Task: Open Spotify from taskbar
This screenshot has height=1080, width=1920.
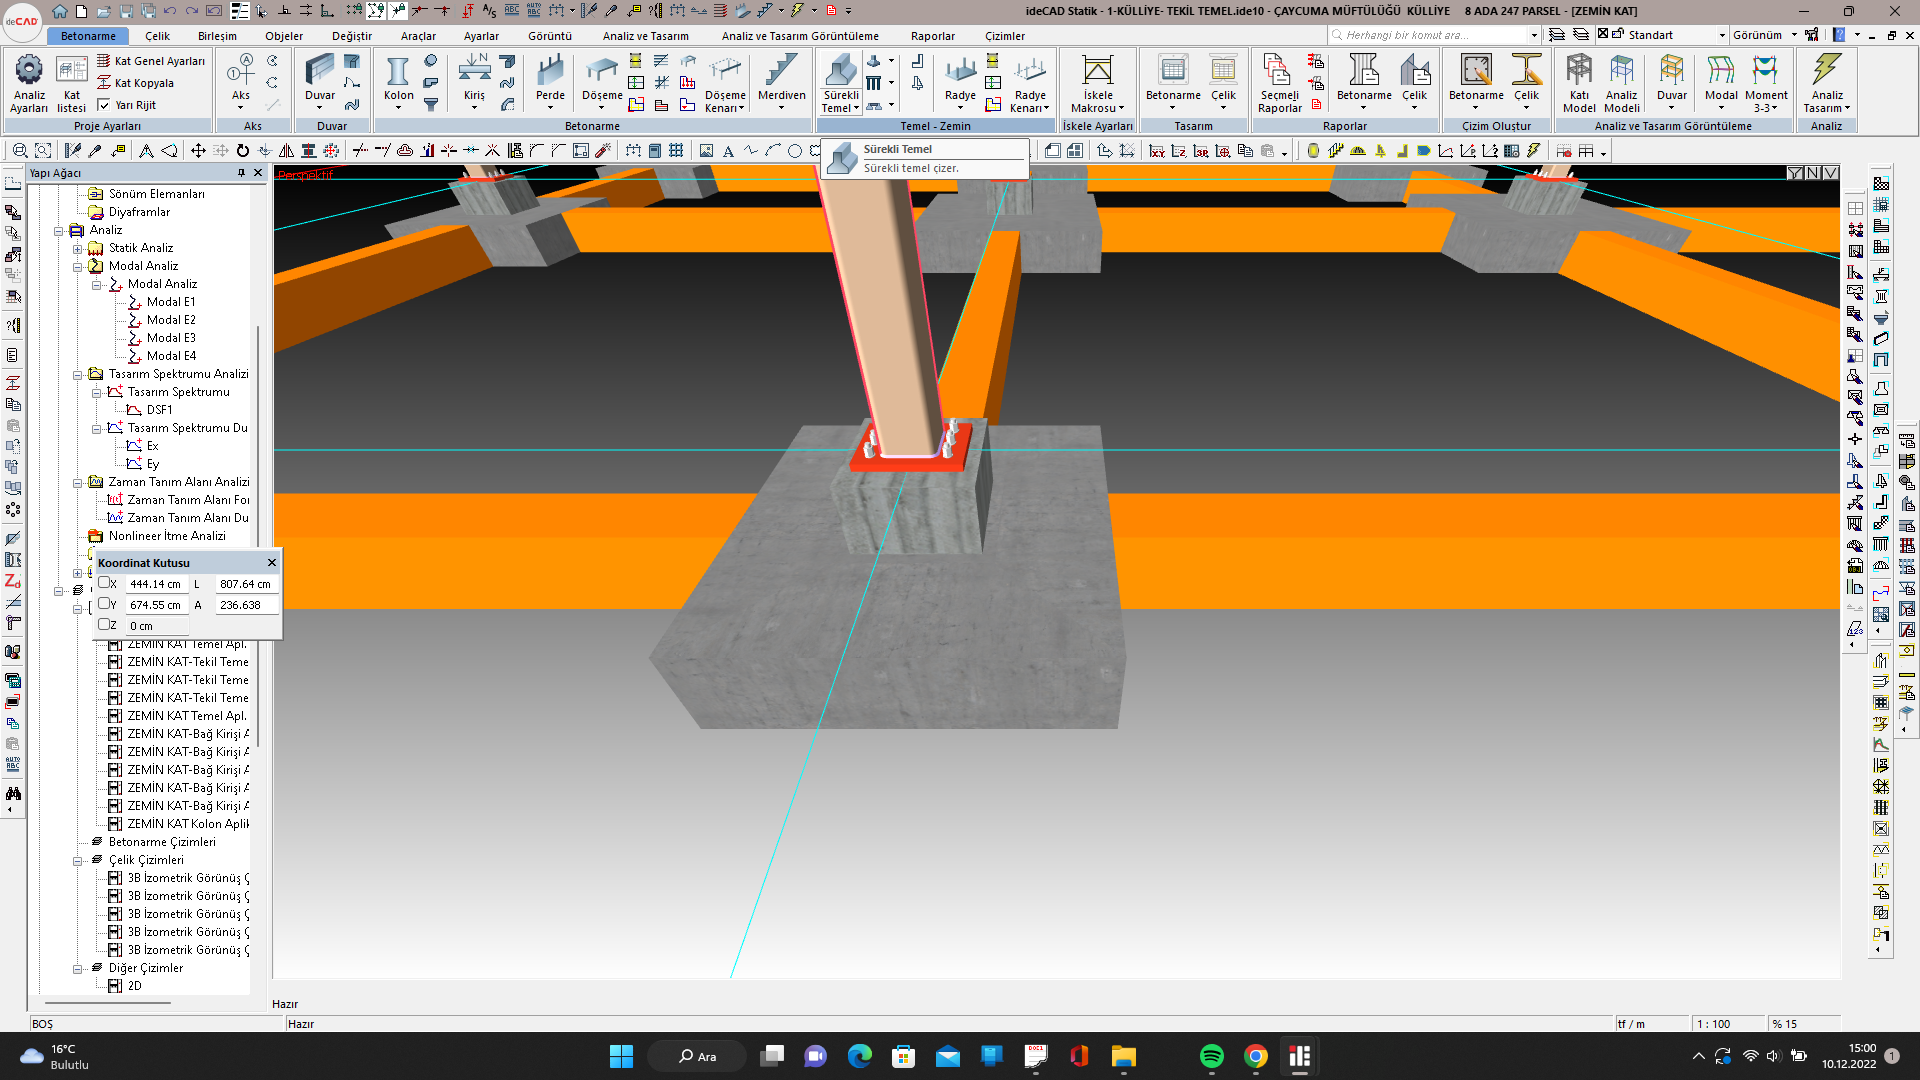Action: click(1211, 1056)
